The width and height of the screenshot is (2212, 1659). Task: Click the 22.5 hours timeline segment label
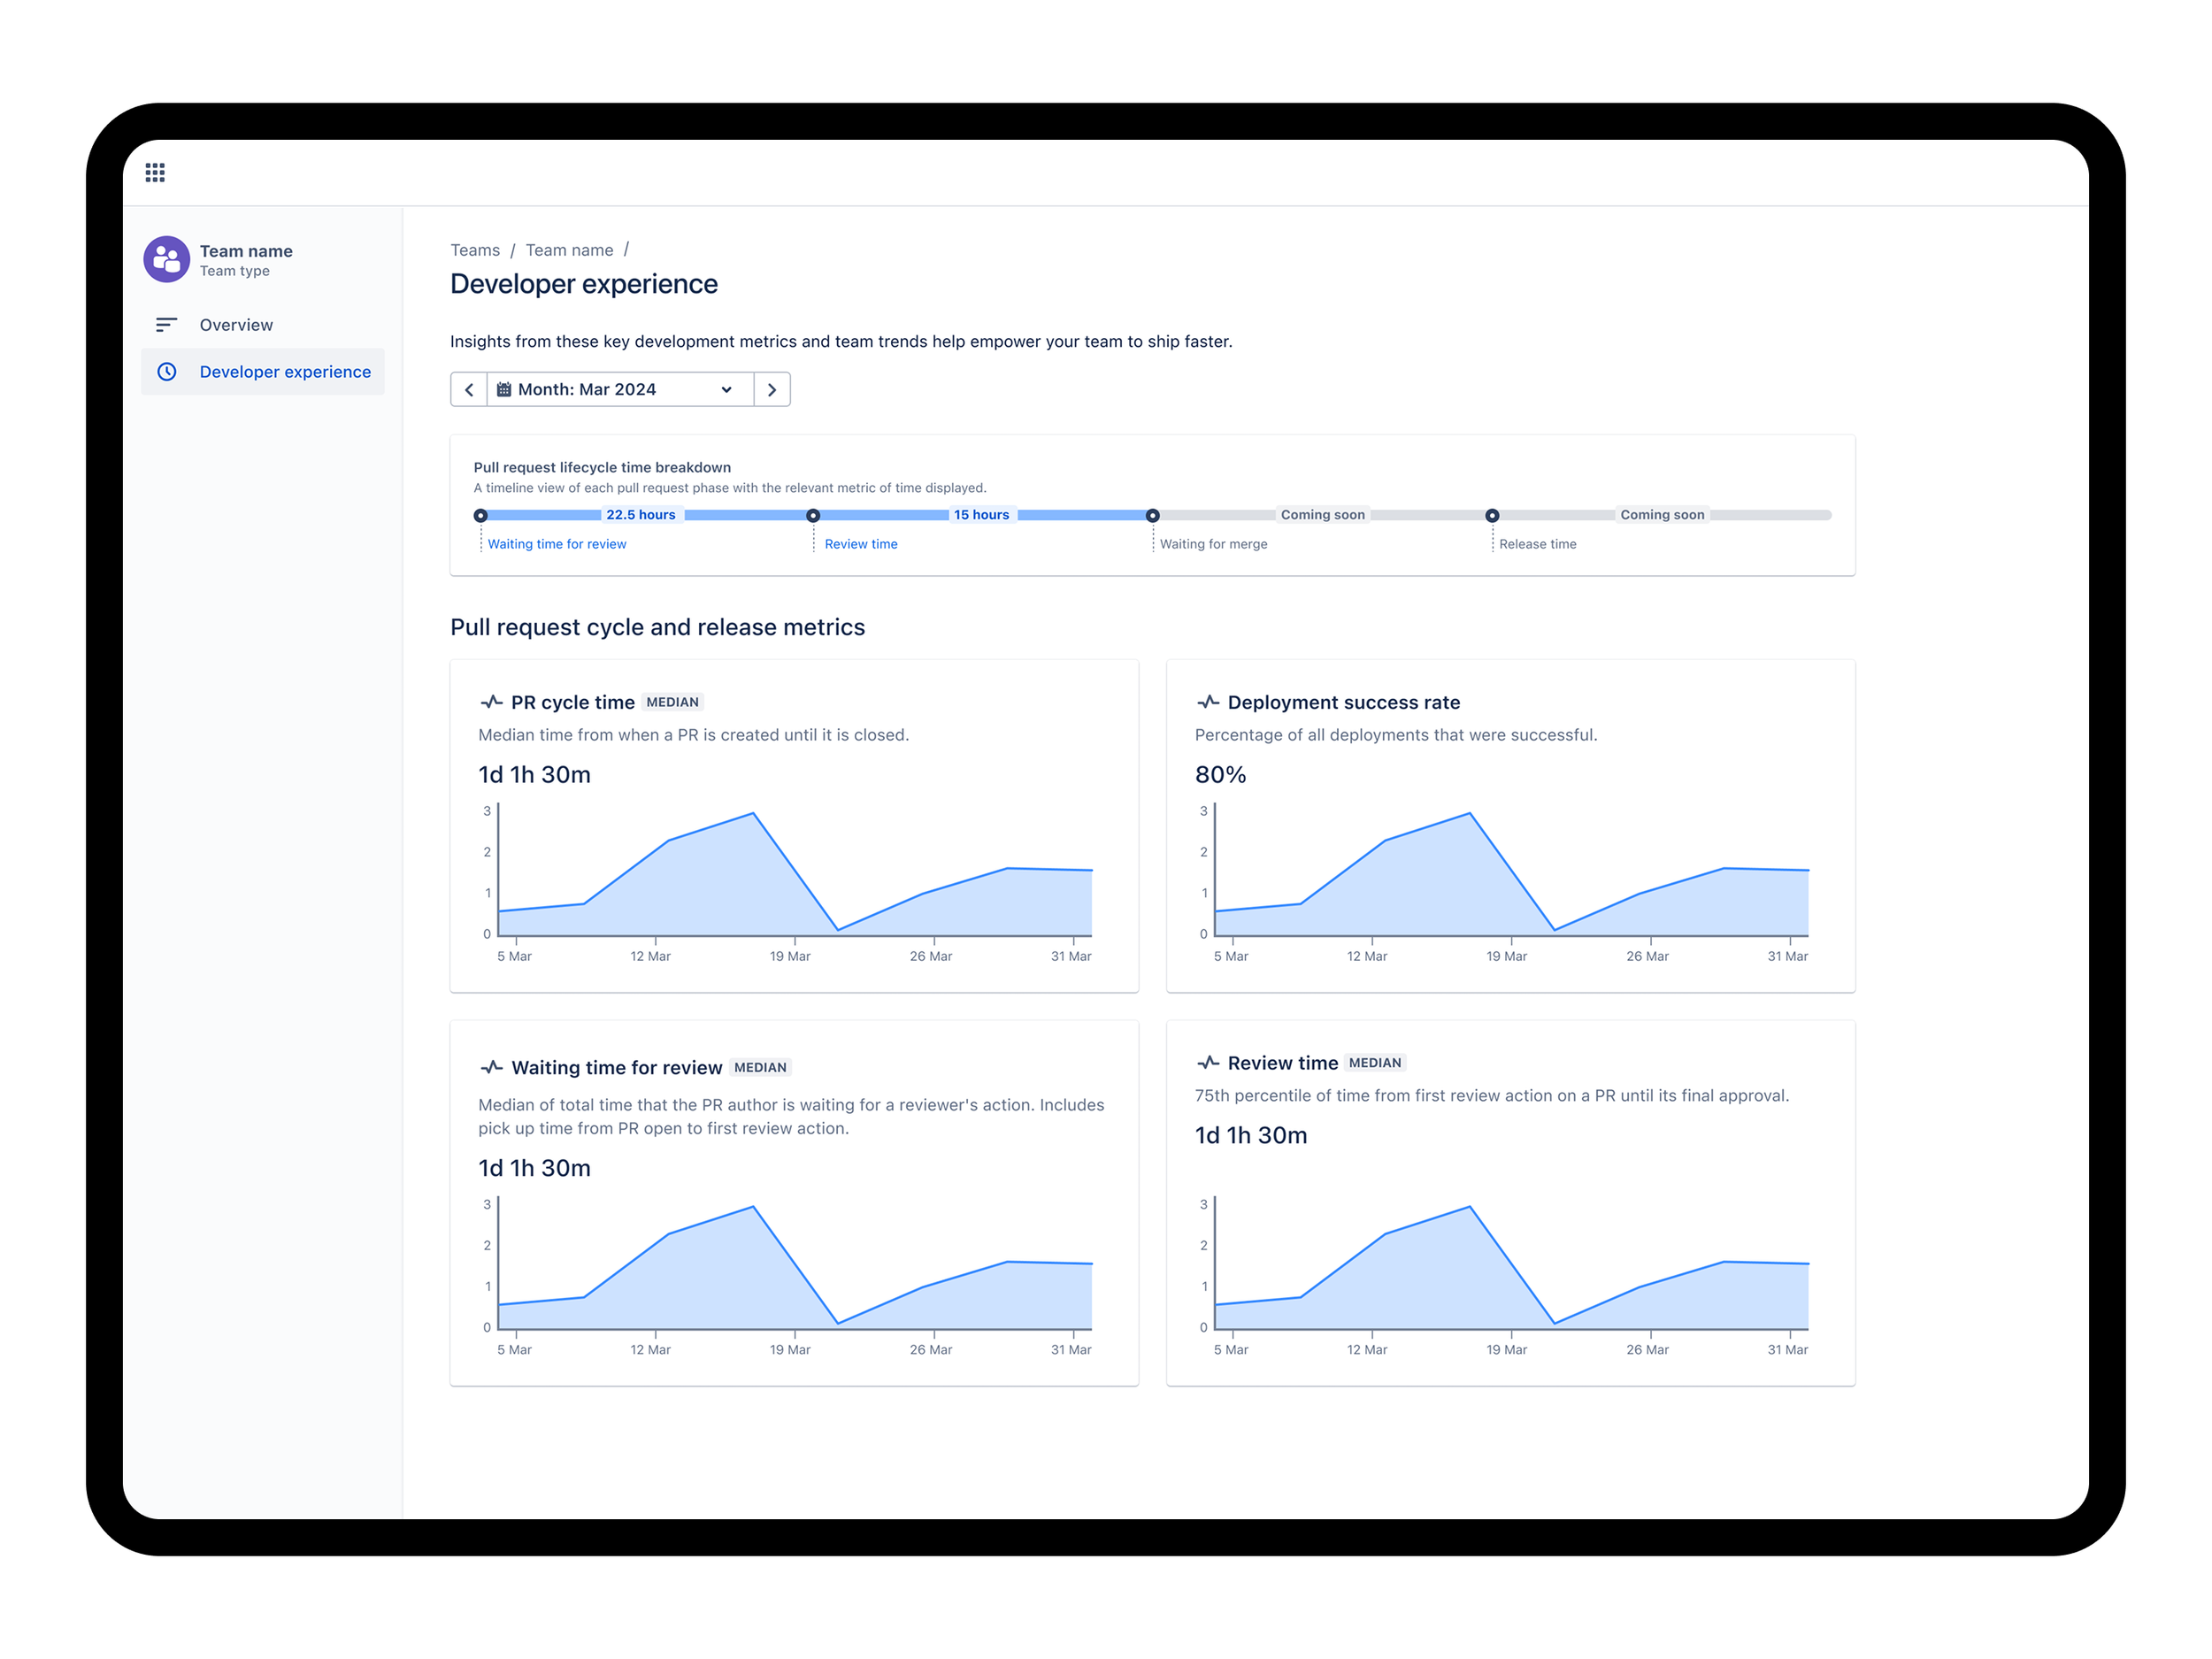641,515
